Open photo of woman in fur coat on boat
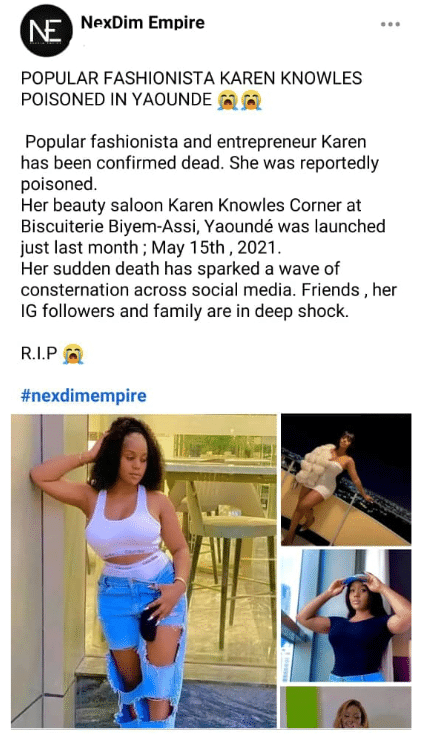Image resolution: width=428 pixels, height=739 pixels. coord(346,479)
